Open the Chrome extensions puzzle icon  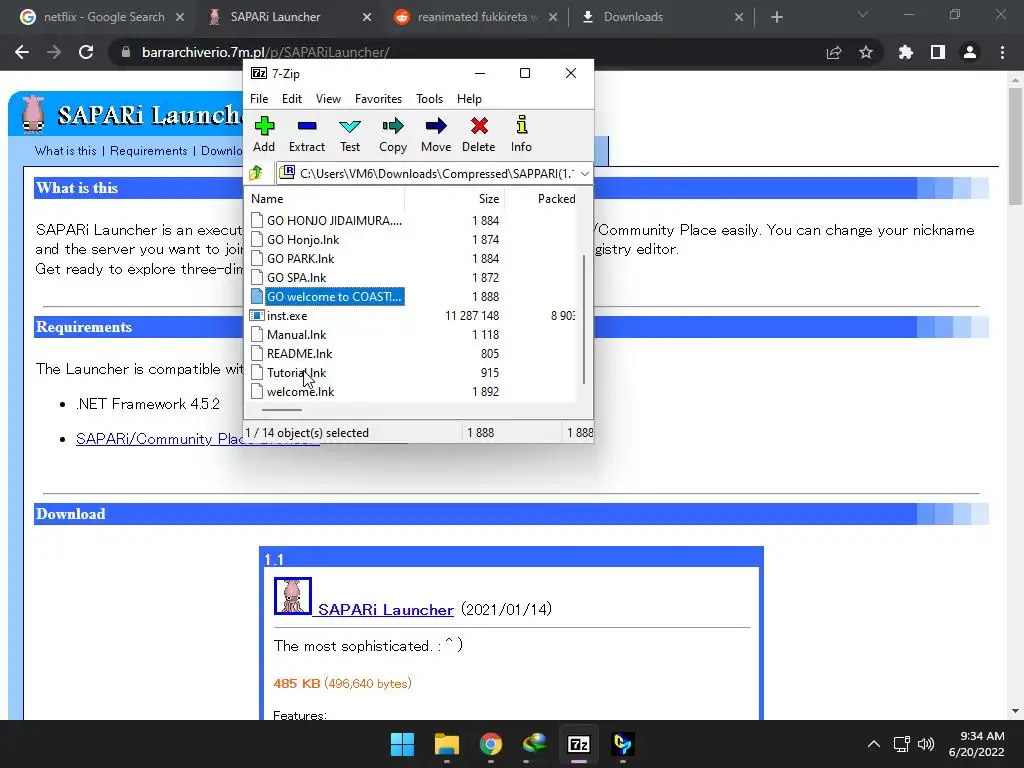[x=905, y=52]
